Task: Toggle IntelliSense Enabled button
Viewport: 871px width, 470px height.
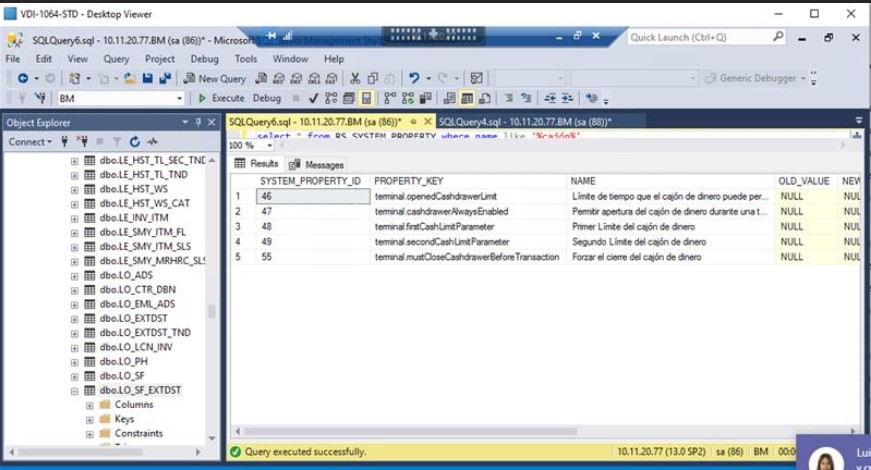Action: [367, 98]
